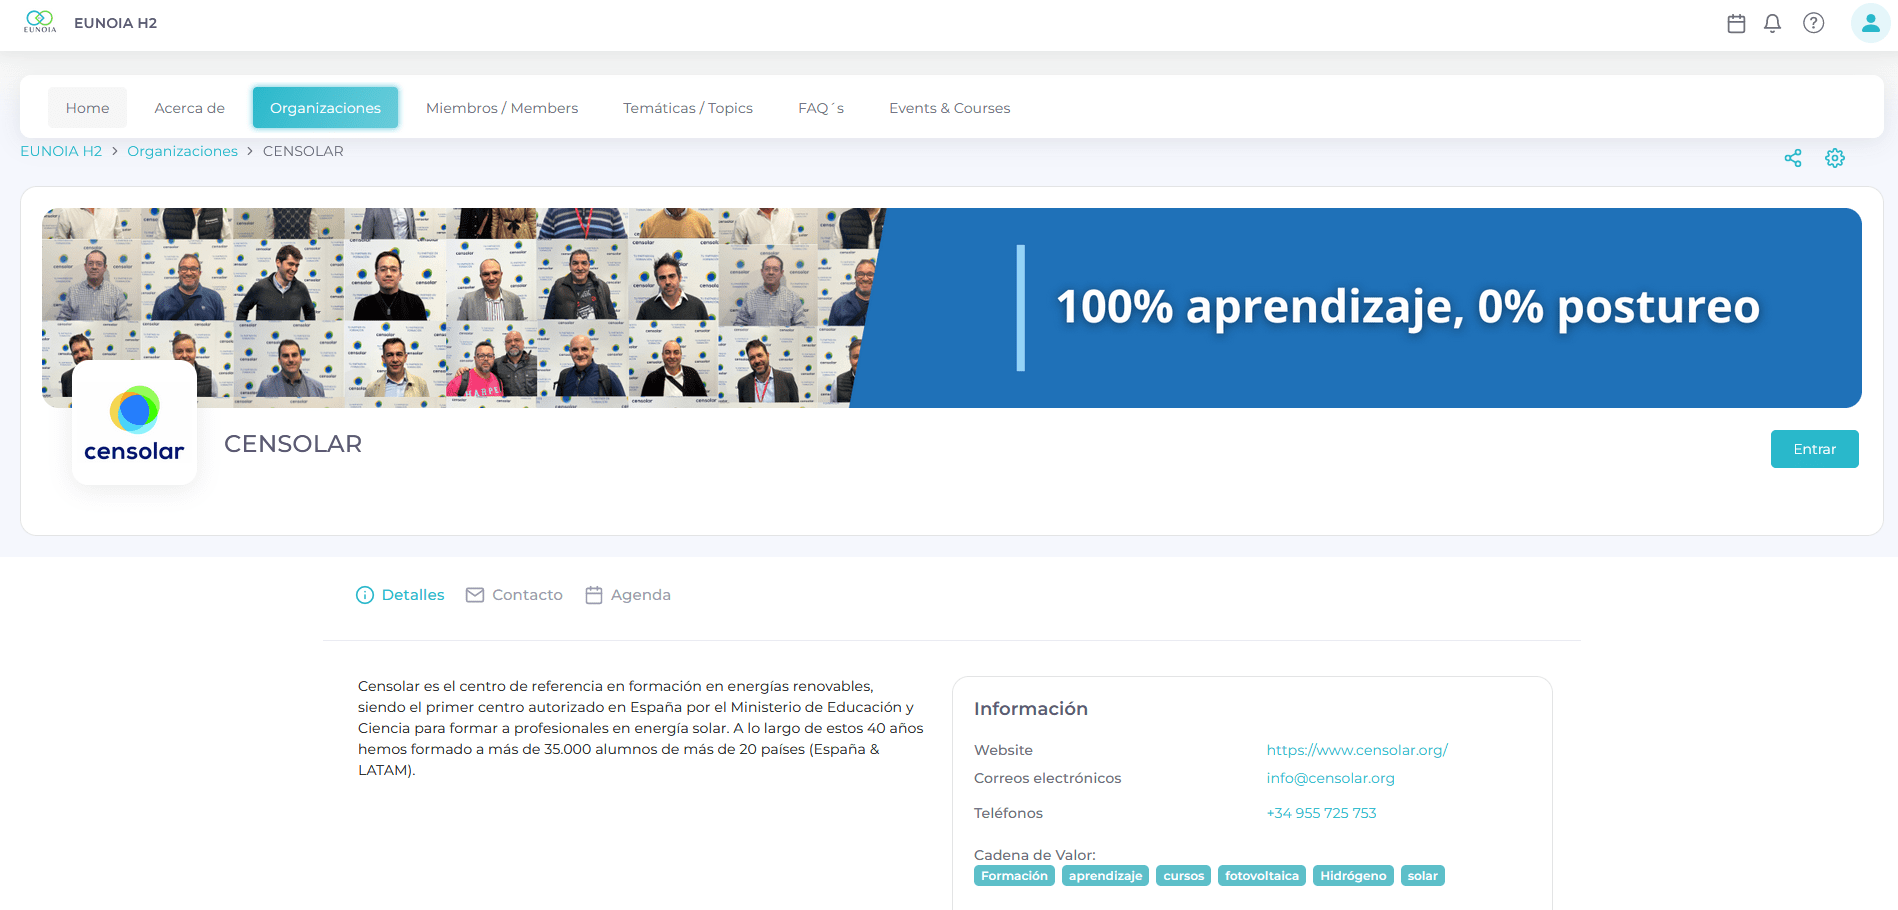Click the Hidrógeno tag
Screen dimensions: 1898x910
click(1353, 876)
